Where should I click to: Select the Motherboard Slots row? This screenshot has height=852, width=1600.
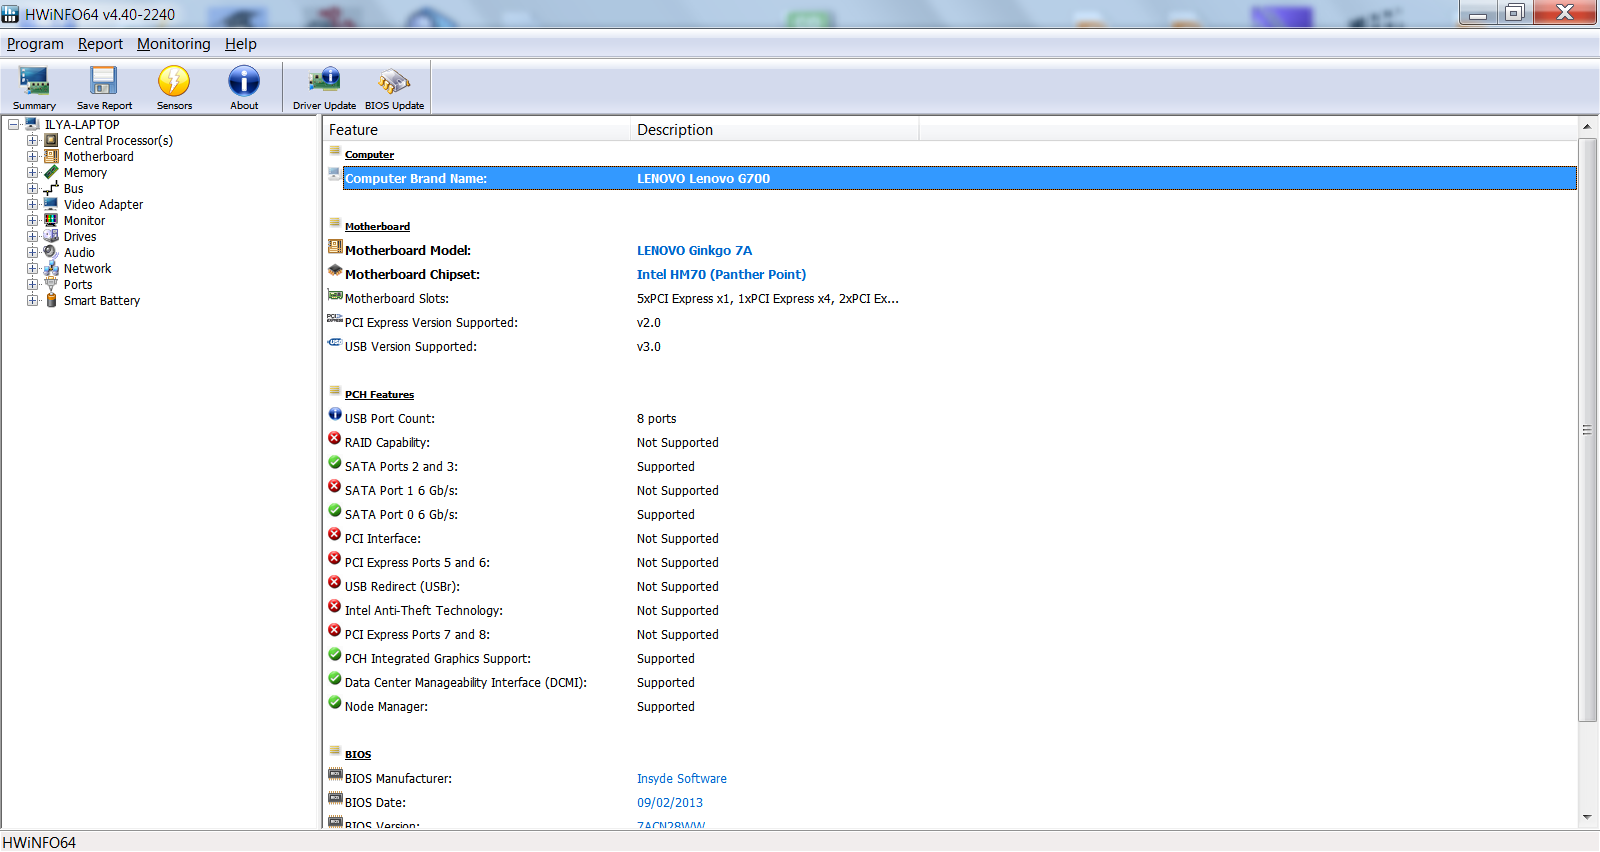coord(950,299)
